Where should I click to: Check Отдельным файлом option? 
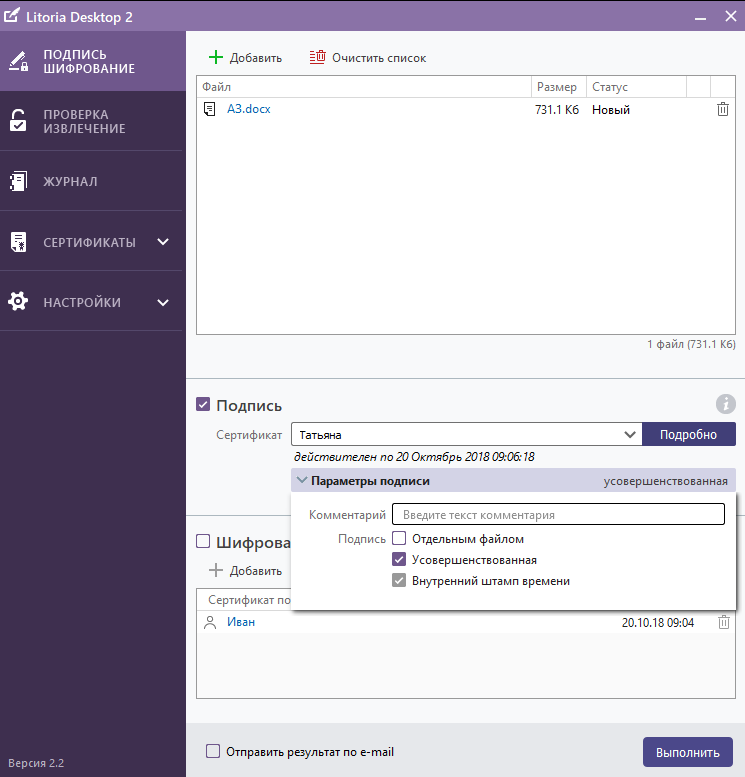point(399,538)
